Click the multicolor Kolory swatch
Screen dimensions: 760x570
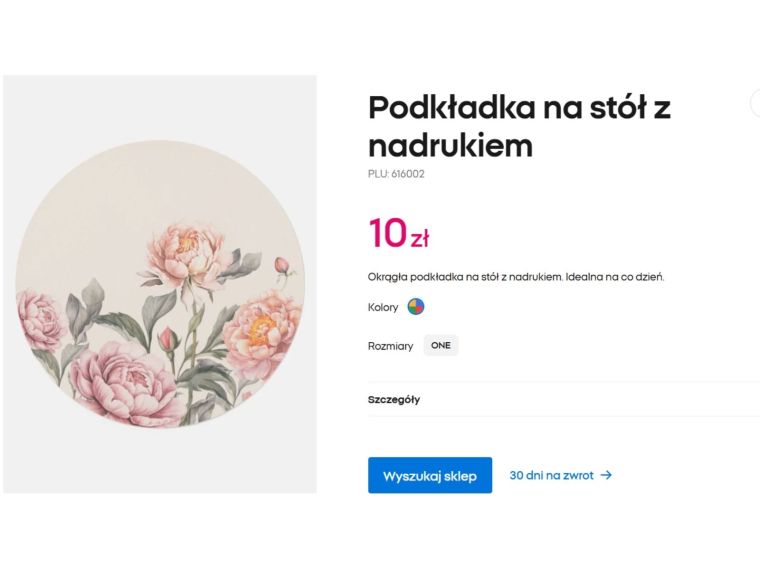[416, 307]
